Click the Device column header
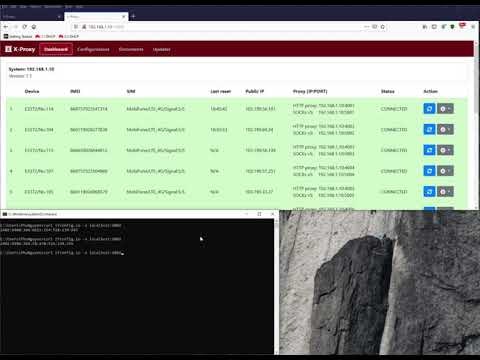This screenshot has height=360, width=480. click(32, 91)
